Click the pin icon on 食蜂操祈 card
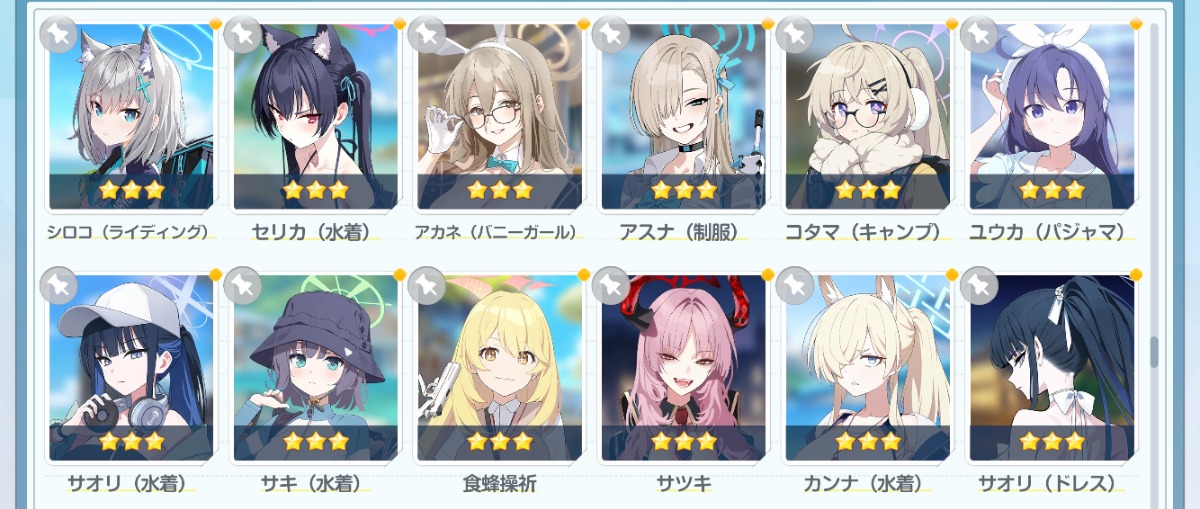The image size is (1200, 509). pos(427,286)
